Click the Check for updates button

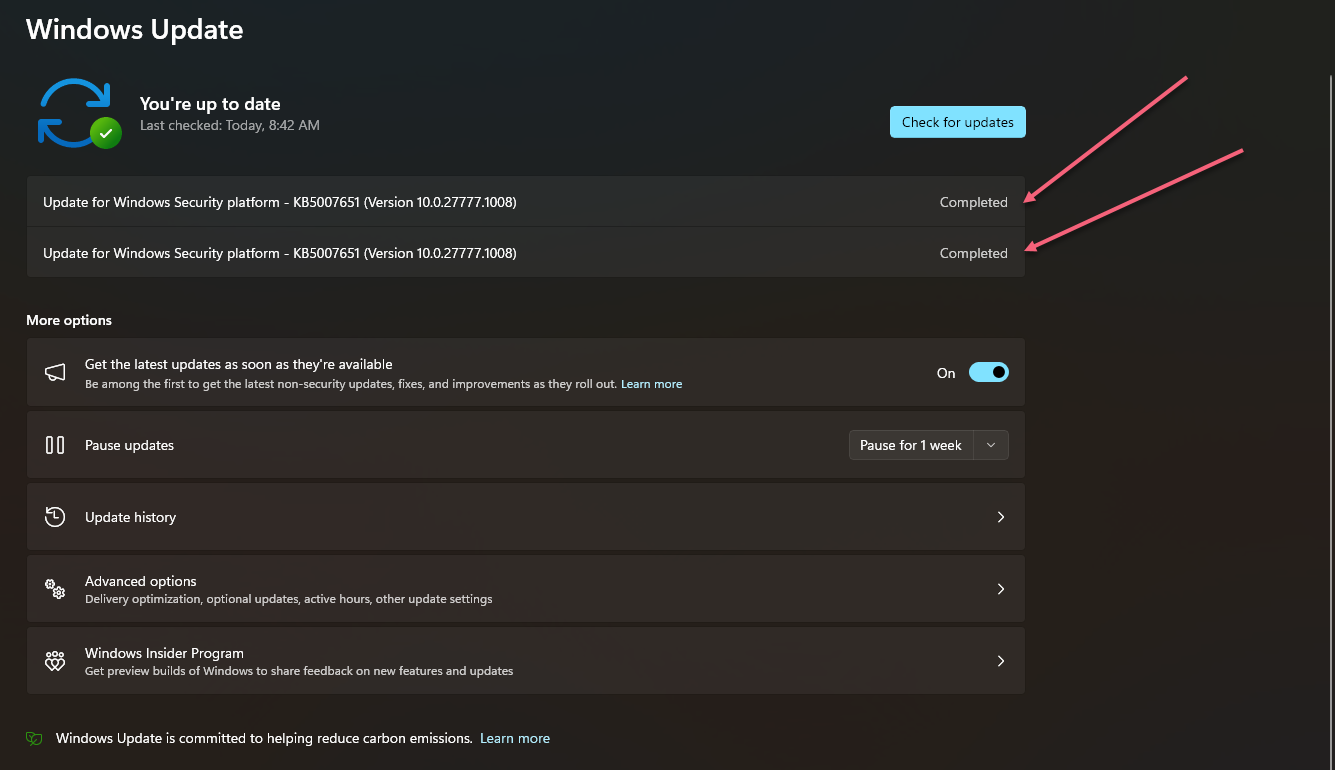point(957,122)
